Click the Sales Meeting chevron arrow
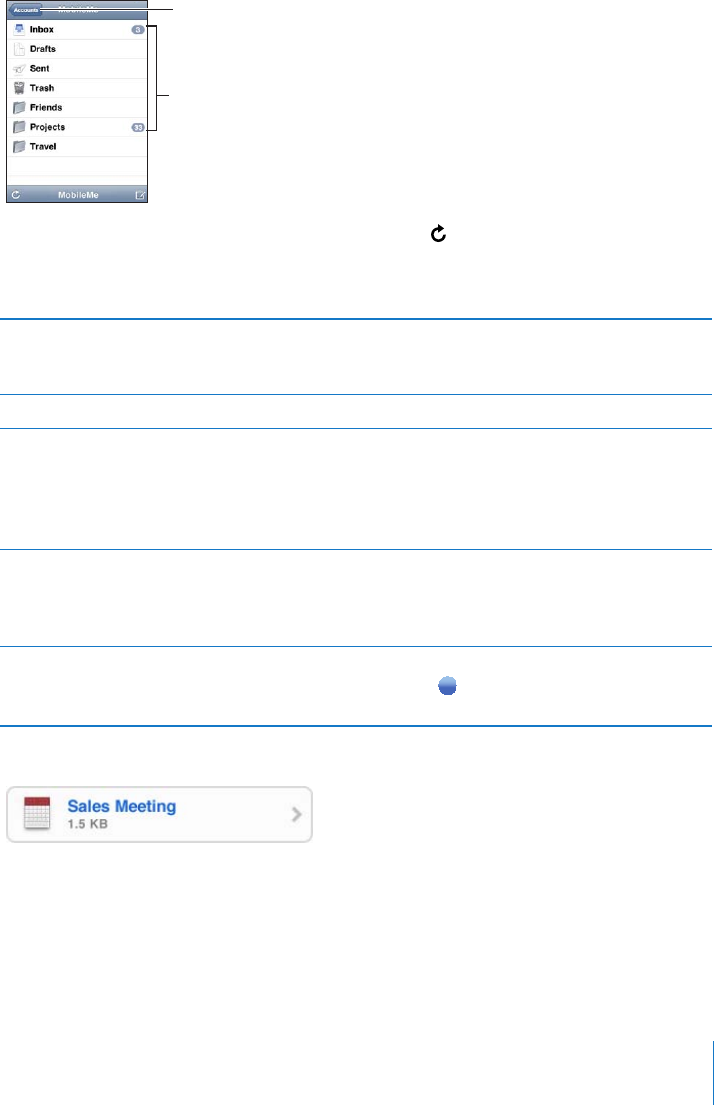This screenshot has height=1105, width=714. click(297, 815)
